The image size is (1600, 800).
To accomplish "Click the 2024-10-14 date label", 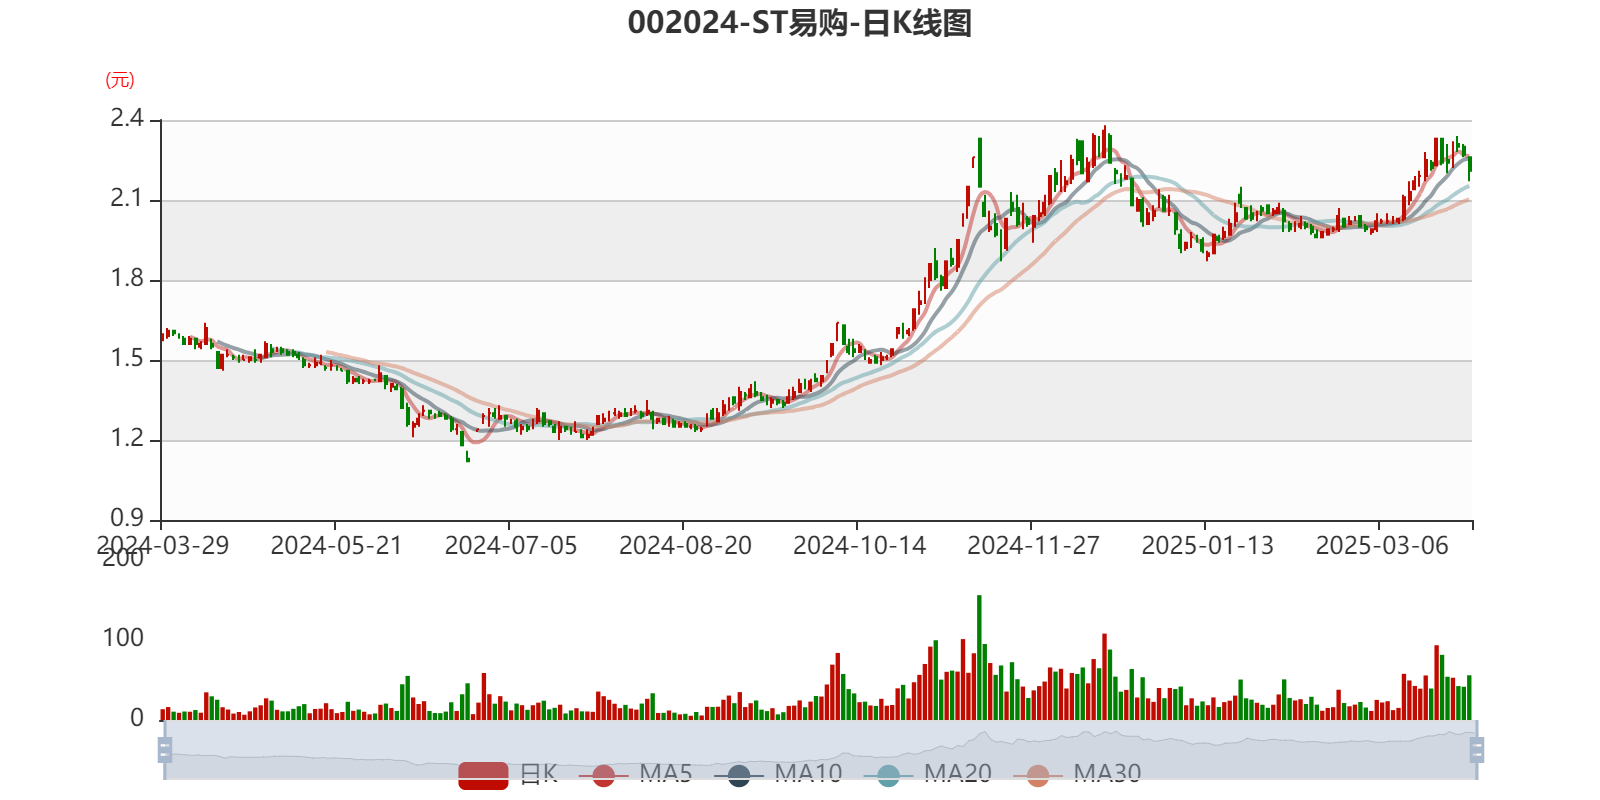I will click(x=859, y=546).
